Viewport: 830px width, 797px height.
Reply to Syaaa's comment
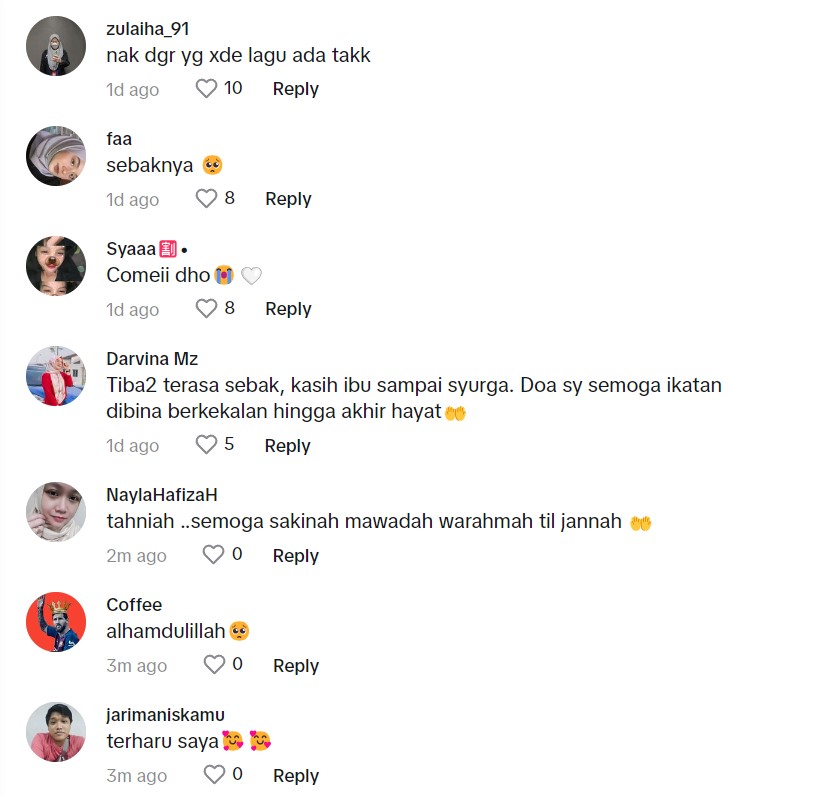coord(288,309)
